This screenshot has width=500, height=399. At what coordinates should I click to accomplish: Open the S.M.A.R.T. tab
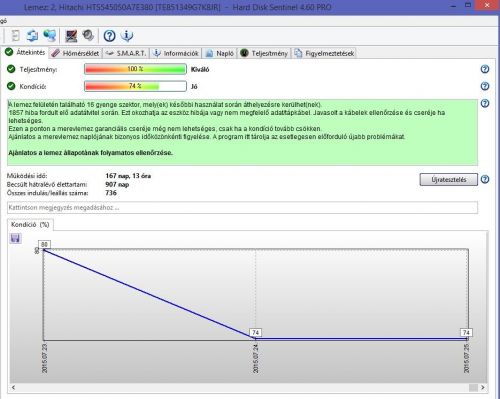pyautogui.click(x=126, y=53)
